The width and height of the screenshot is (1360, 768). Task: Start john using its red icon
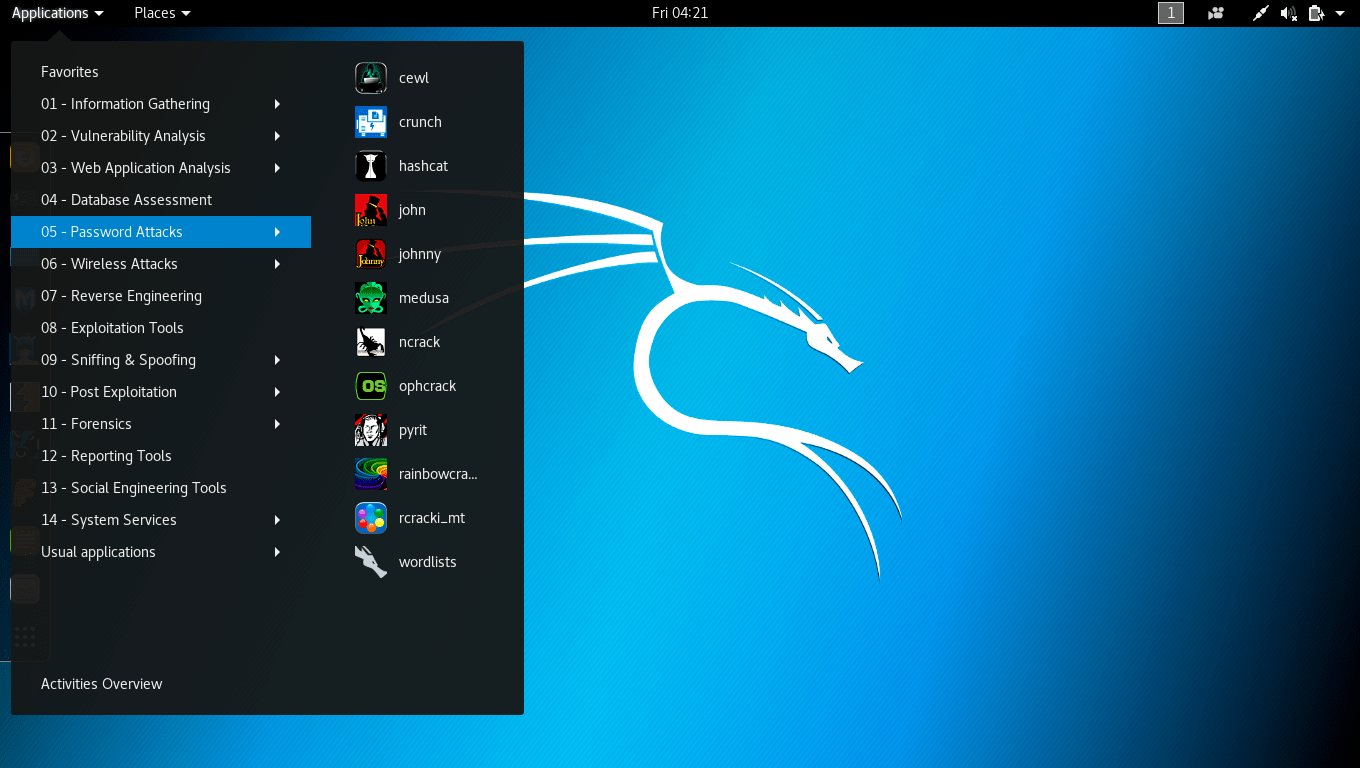point(371,210)
